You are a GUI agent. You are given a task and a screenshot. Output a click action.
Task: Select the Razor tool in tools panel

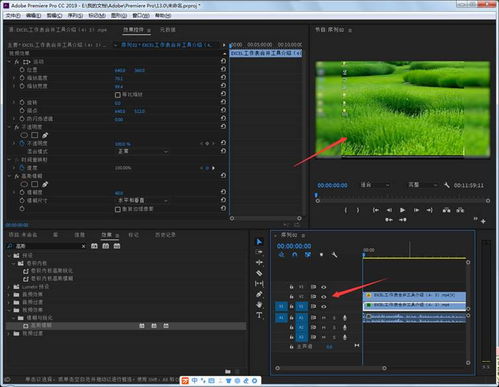(259, 273)
